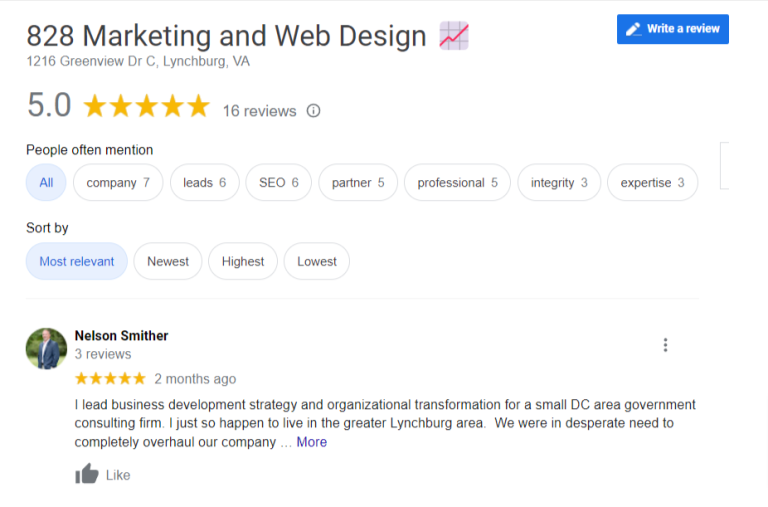Click the thumbs-up Like icon
This screenshot has height=507, width=768.
coord(87,474)
